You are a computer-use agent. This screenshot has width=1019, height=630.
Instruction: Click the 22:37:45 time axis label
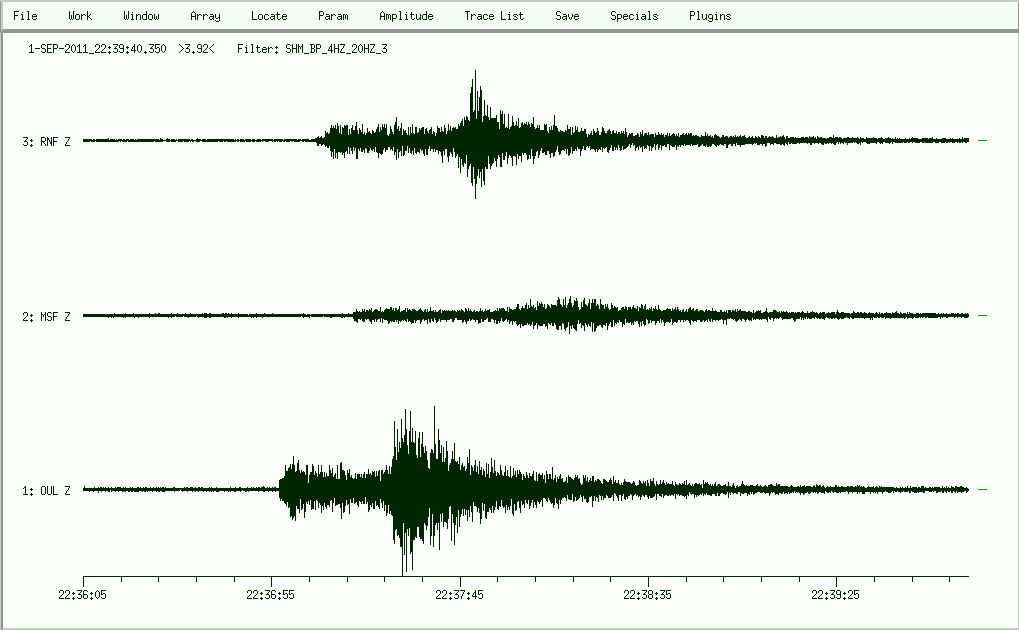[x=460, y=594]
